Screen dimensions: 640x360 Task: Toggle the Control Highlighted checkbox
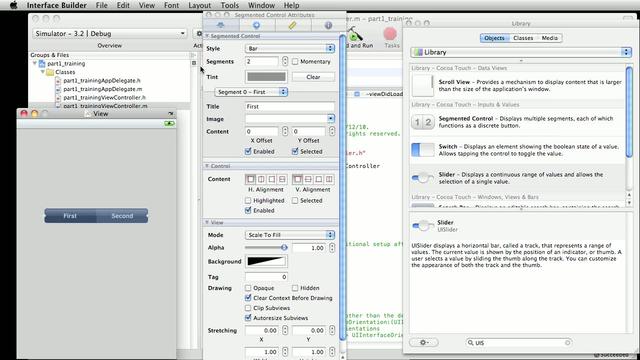click(x=248, y=200)
